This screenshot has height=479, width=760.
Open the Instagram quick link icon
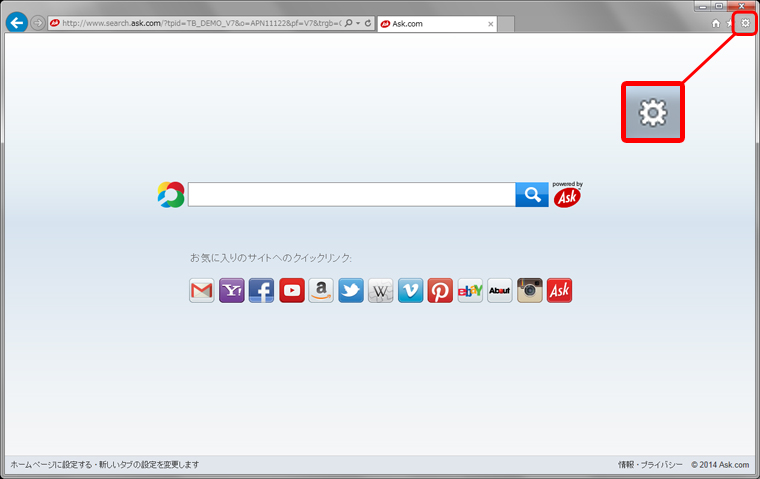tap(530, 290)
